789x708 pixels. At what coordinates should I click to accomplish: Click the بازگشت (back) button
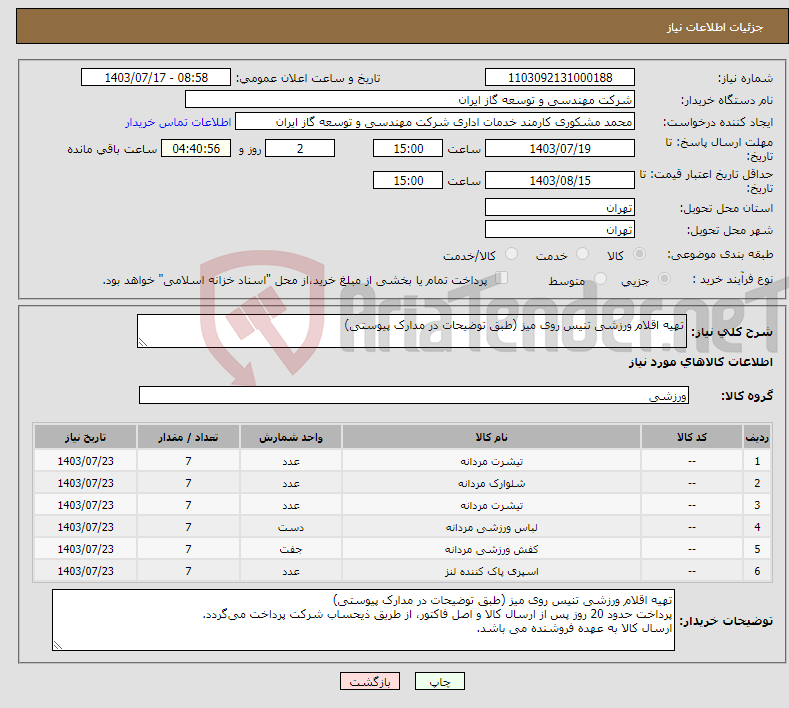pyautogui.click(x=370, y=681)
